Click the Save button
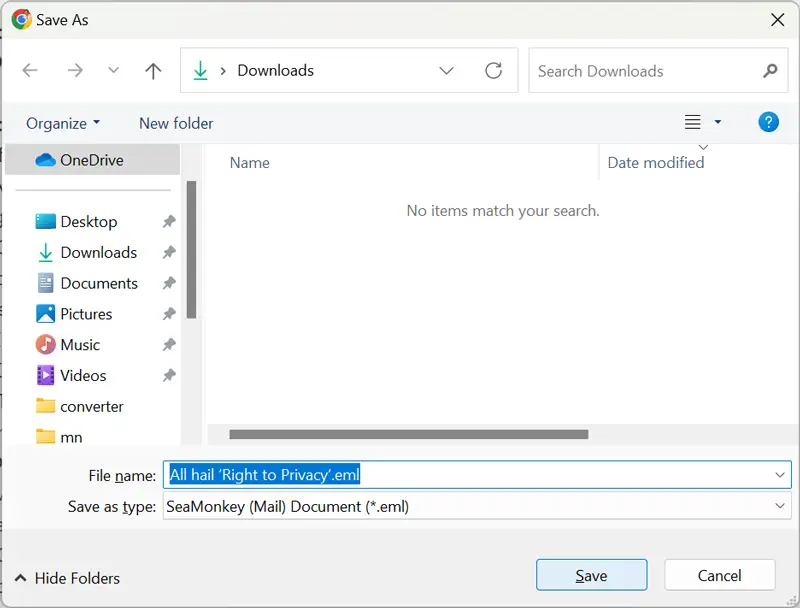Screen dimensions: 800x608 coord(591,575)
